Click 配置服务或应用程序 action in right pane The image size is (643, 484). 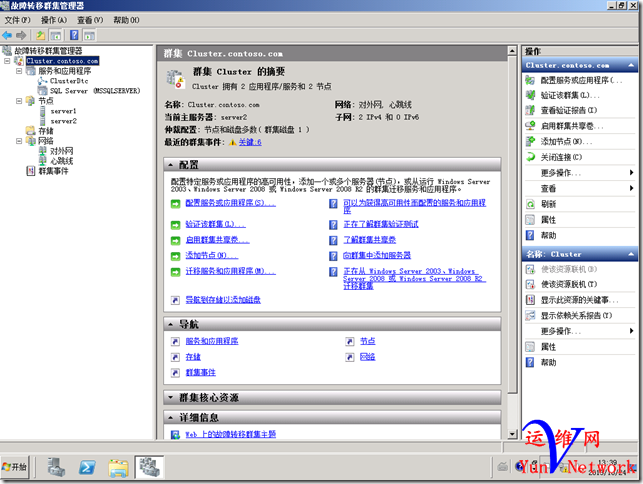[580, 80]
